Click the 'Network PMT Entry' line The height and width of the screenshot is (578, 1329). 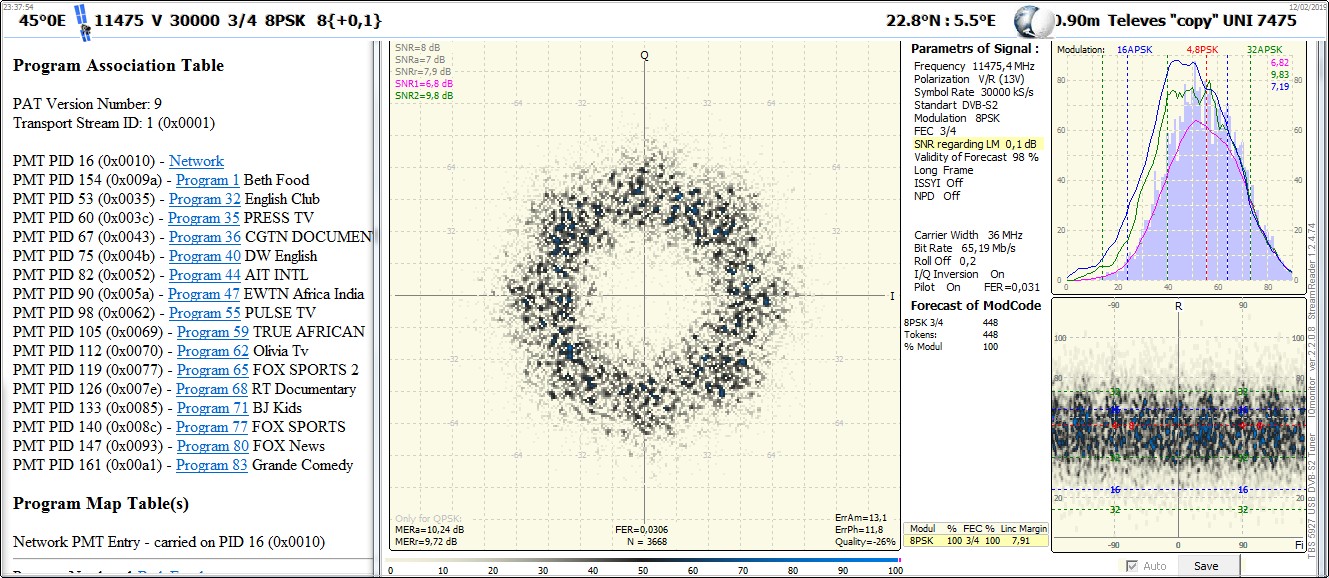(x=169, y=541)
